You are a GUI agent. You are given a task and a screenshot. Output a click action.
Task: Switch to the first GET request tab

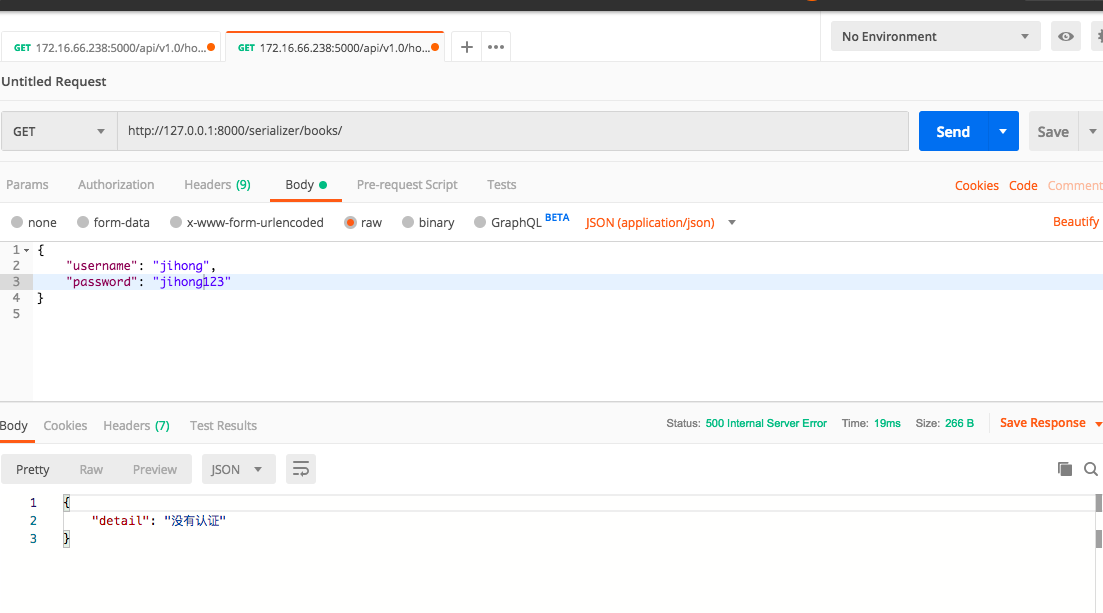coord(110,48)
